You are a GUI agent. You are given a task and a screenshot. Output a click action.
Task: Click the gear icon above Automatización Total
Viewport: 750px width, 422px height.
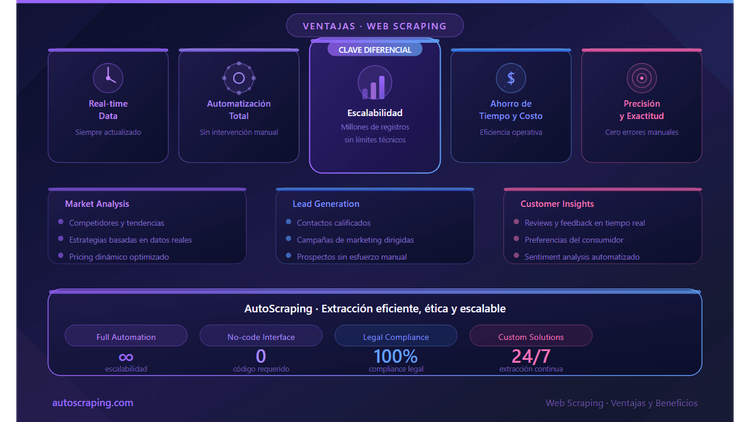pos(239,78)
